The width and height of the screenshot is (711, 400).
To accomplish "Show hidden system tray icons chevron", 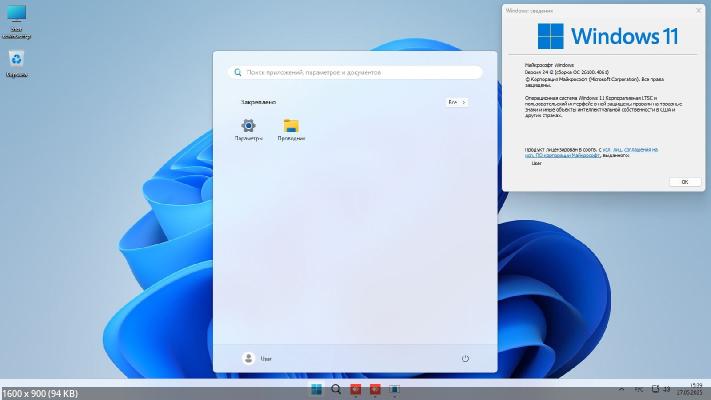I will coord(622,389).
